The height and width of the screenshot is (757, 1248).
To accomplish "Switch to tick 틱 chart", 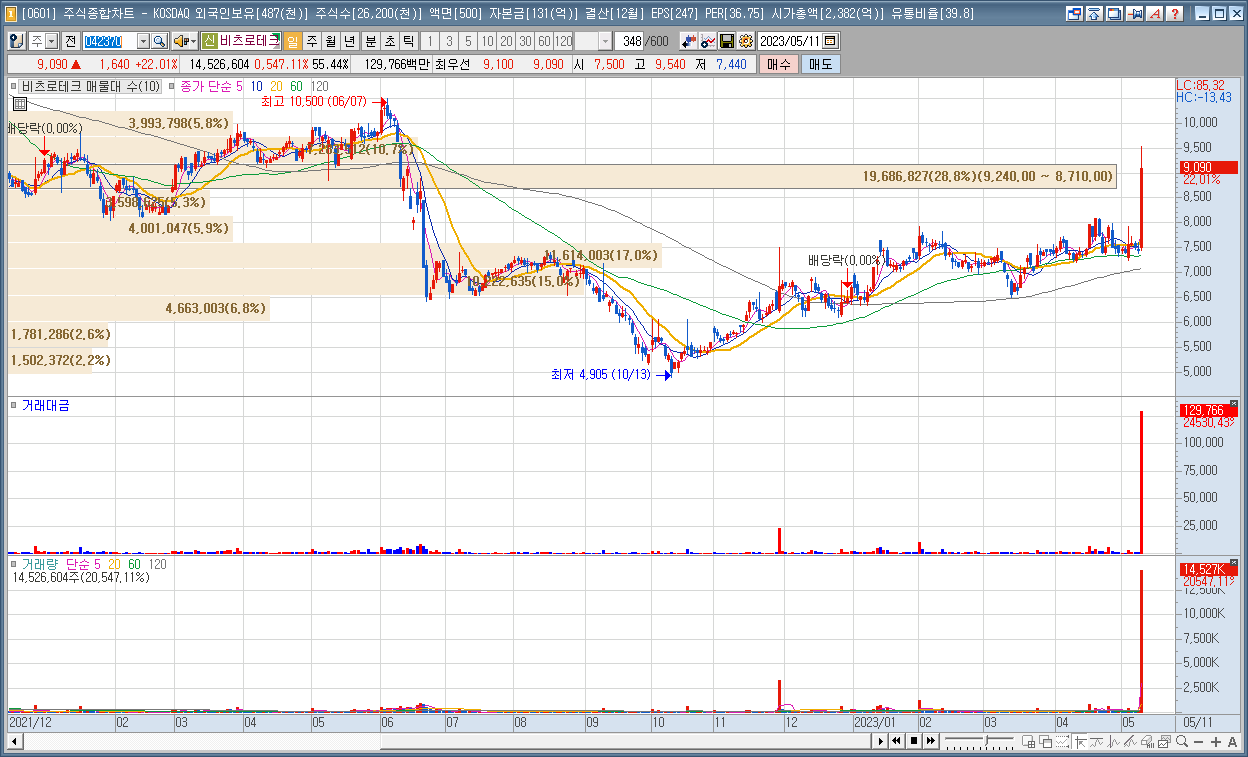I will tap(408, 41).
